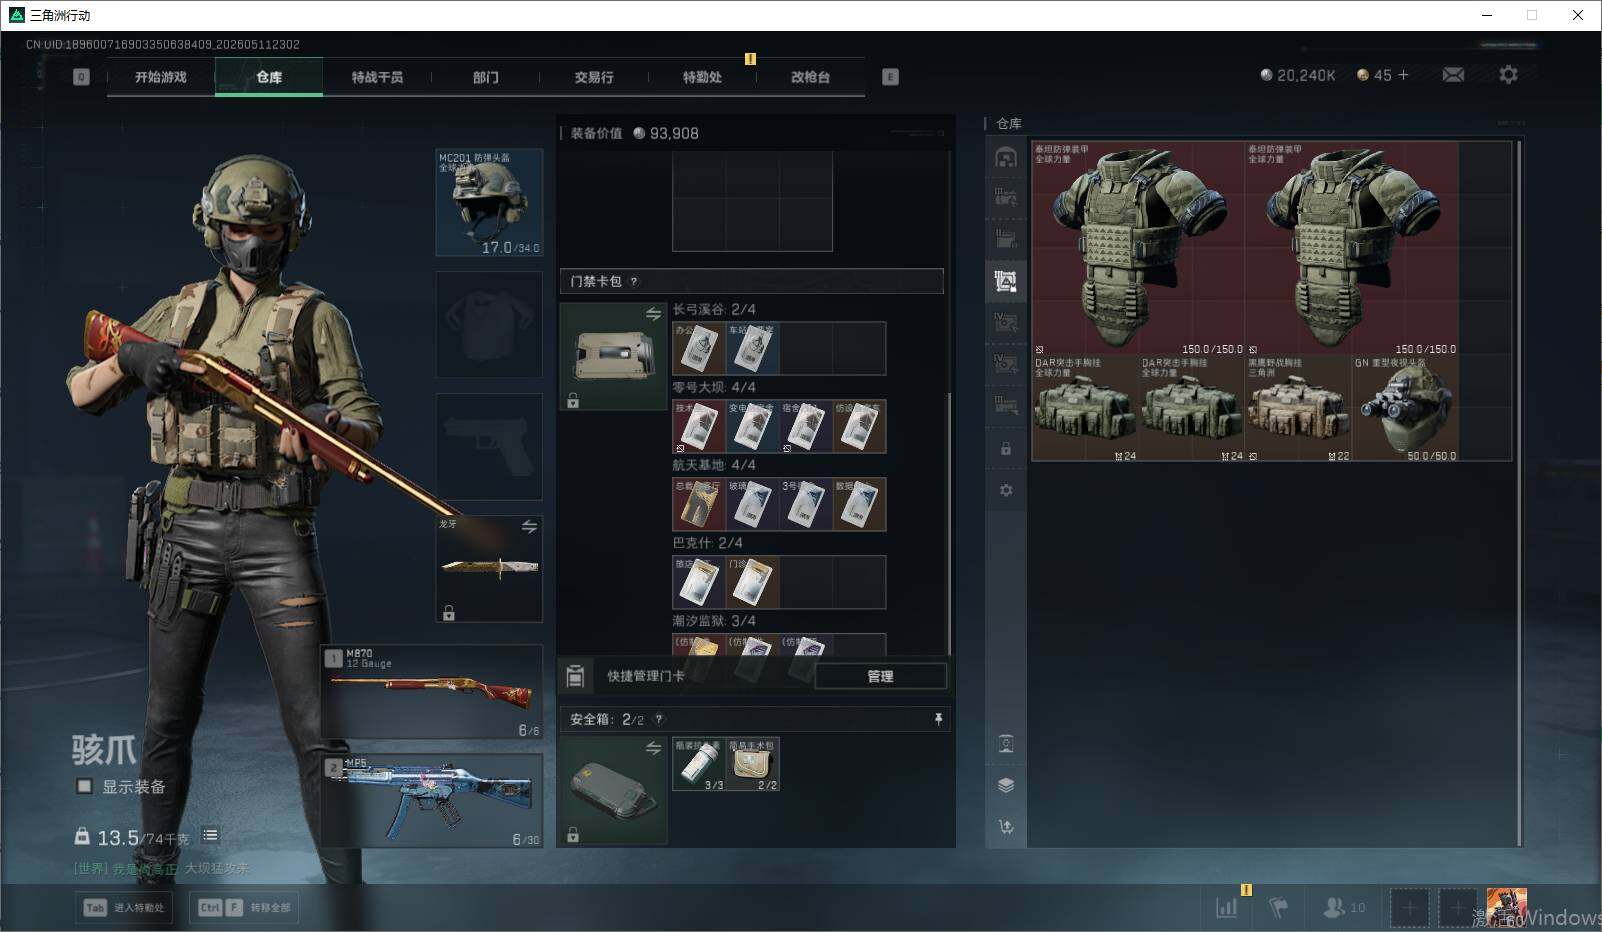Click the lock icon in the 仓库 sidebar

point(1006,449)
